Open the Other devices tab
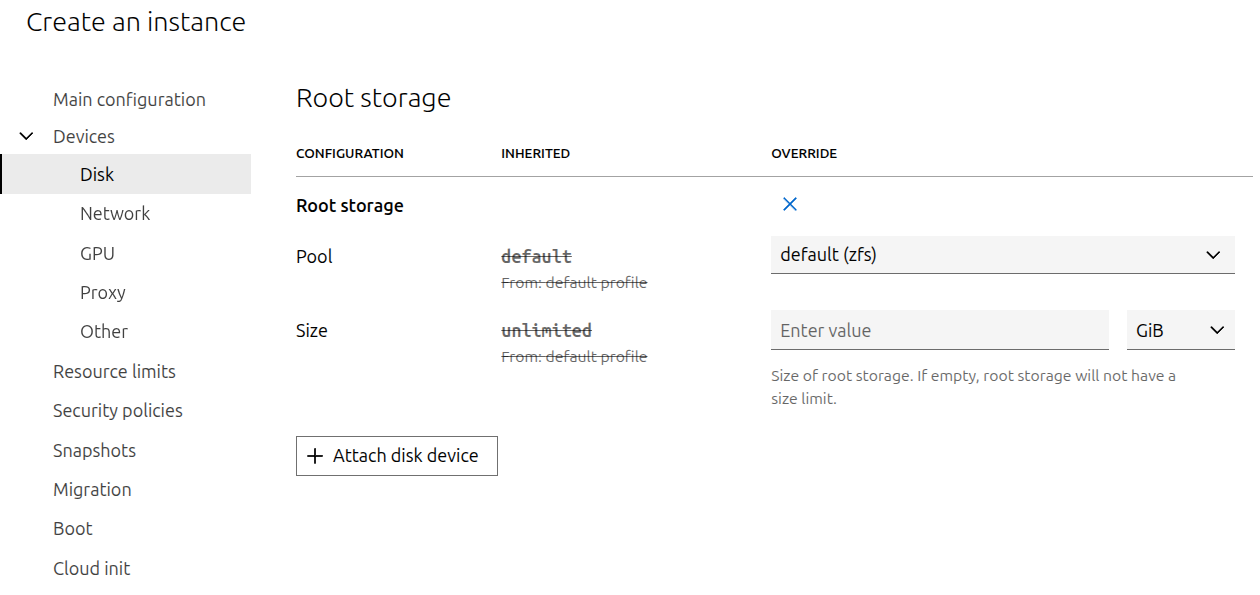 tap(104, 332)
